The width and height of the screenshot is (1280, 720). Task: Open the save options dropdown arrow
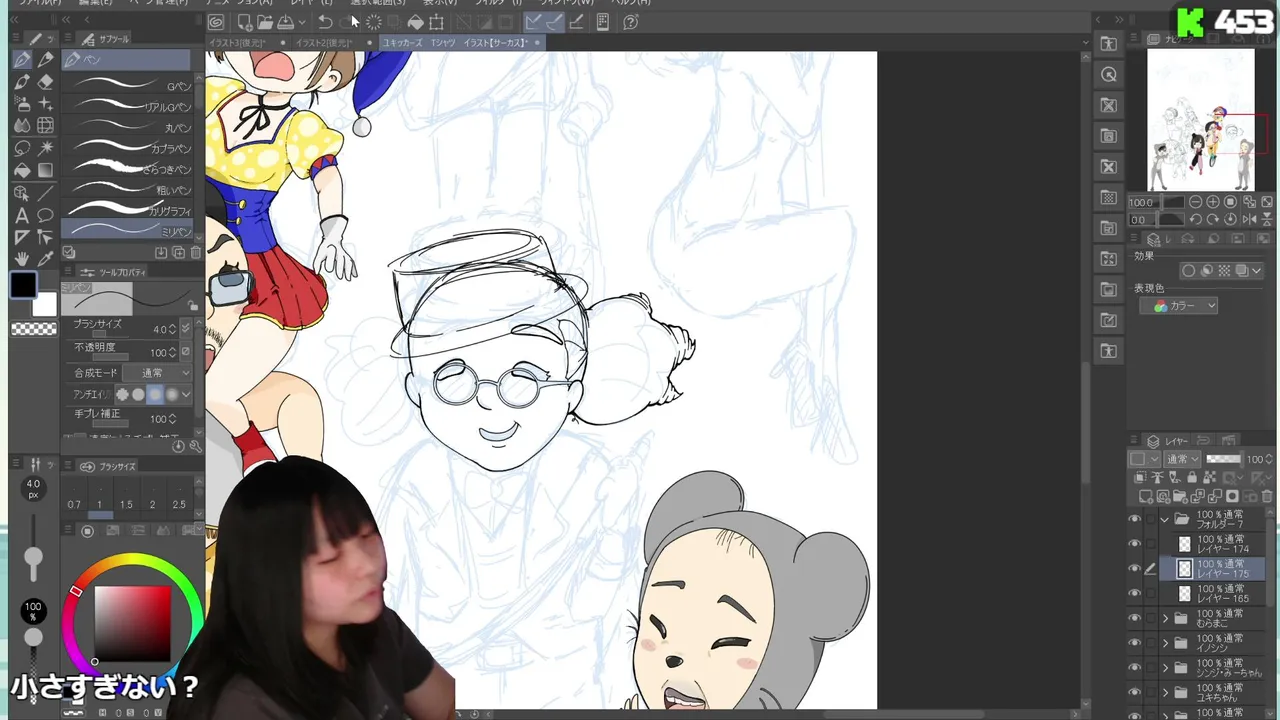301,22
